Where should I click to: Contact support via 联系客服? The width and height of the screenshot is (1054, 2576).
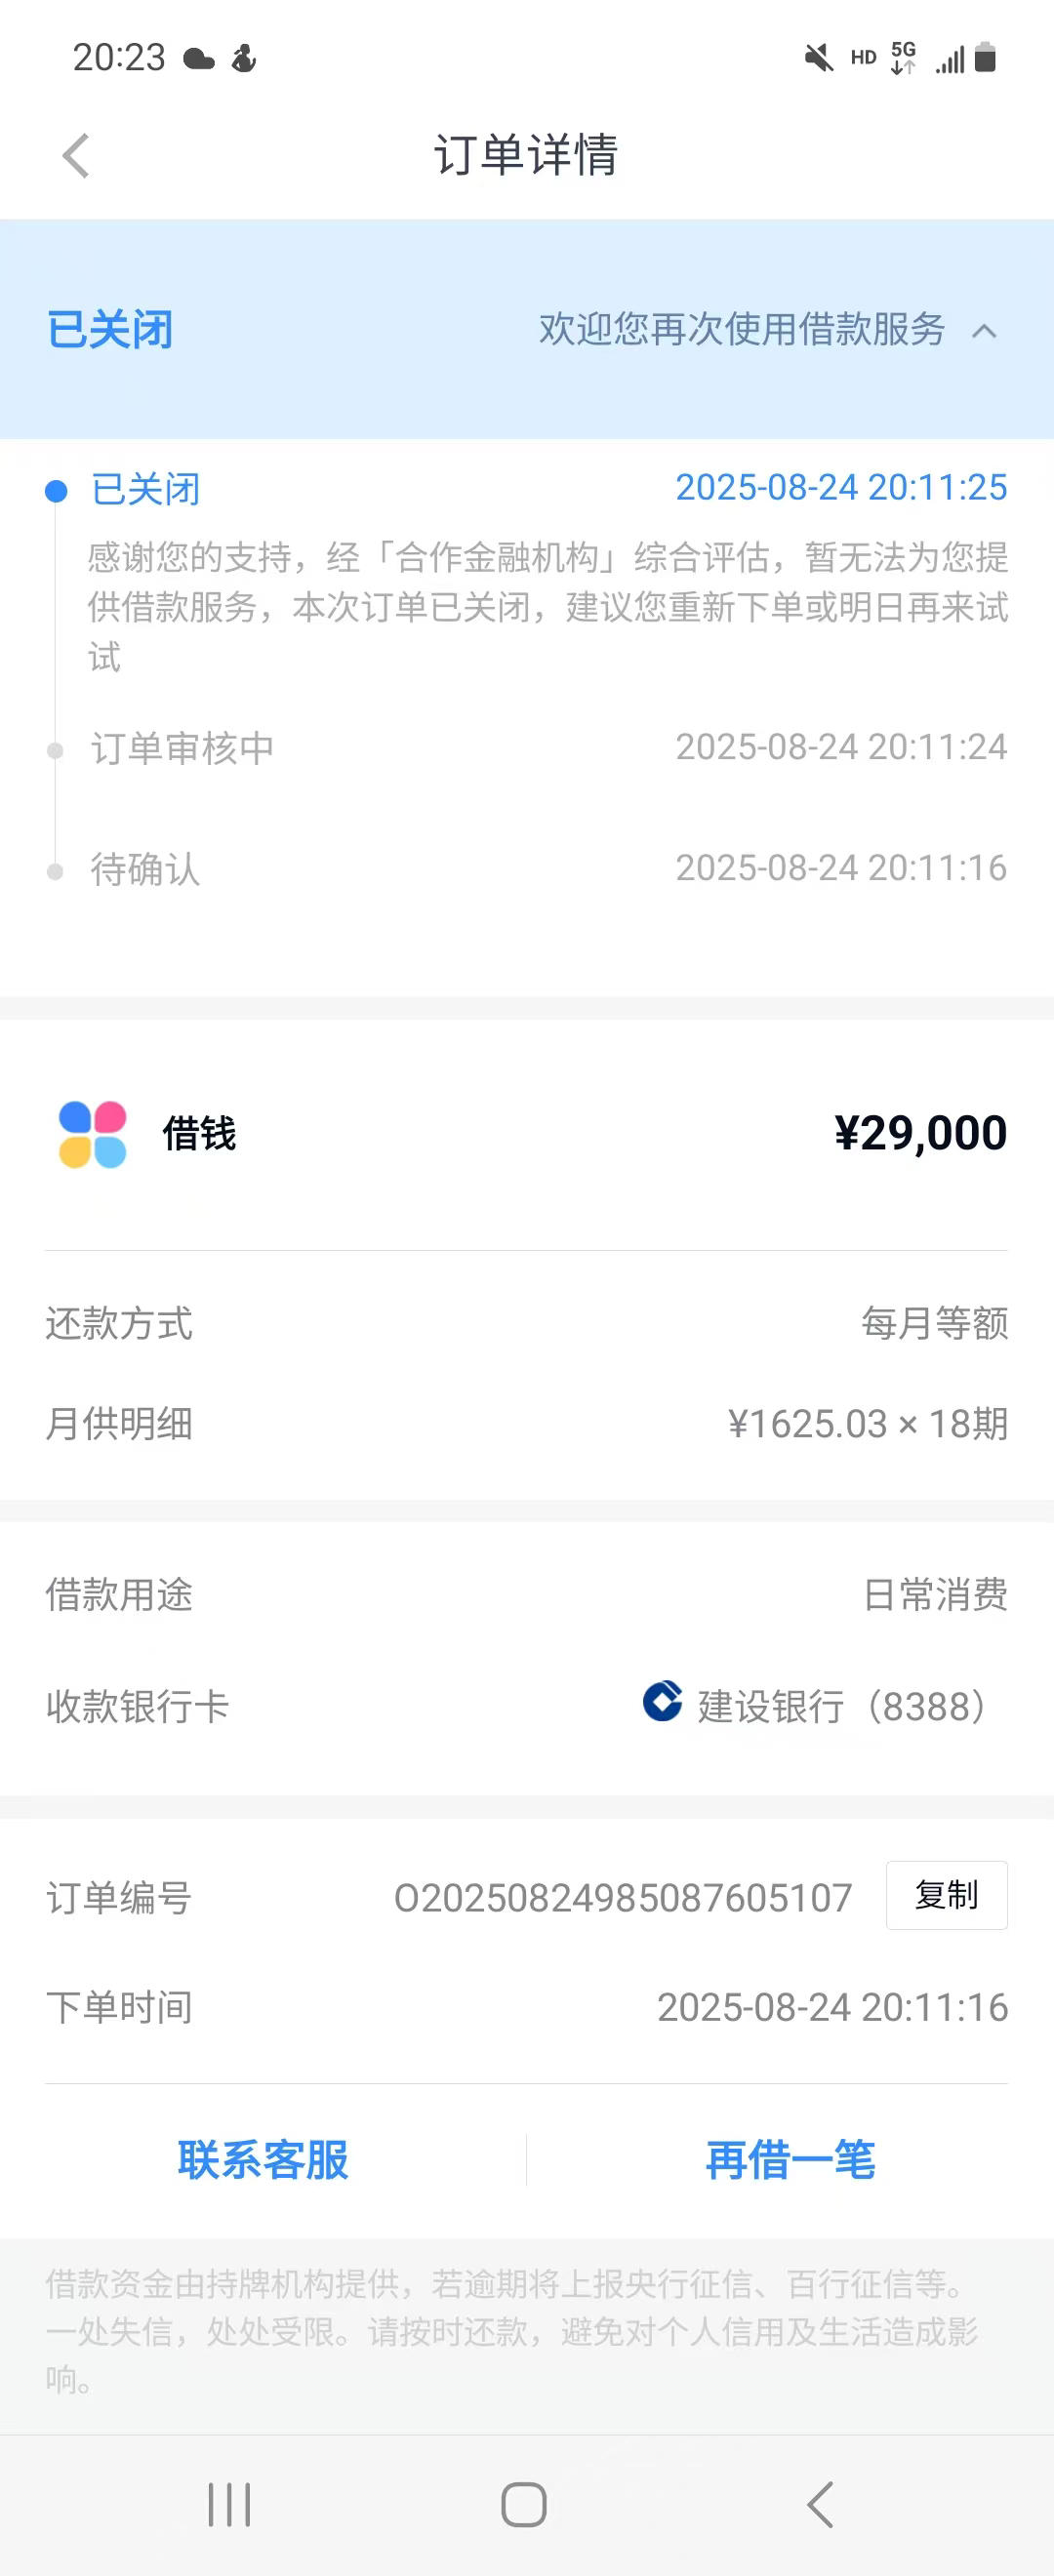click(x=263, y=2160)
